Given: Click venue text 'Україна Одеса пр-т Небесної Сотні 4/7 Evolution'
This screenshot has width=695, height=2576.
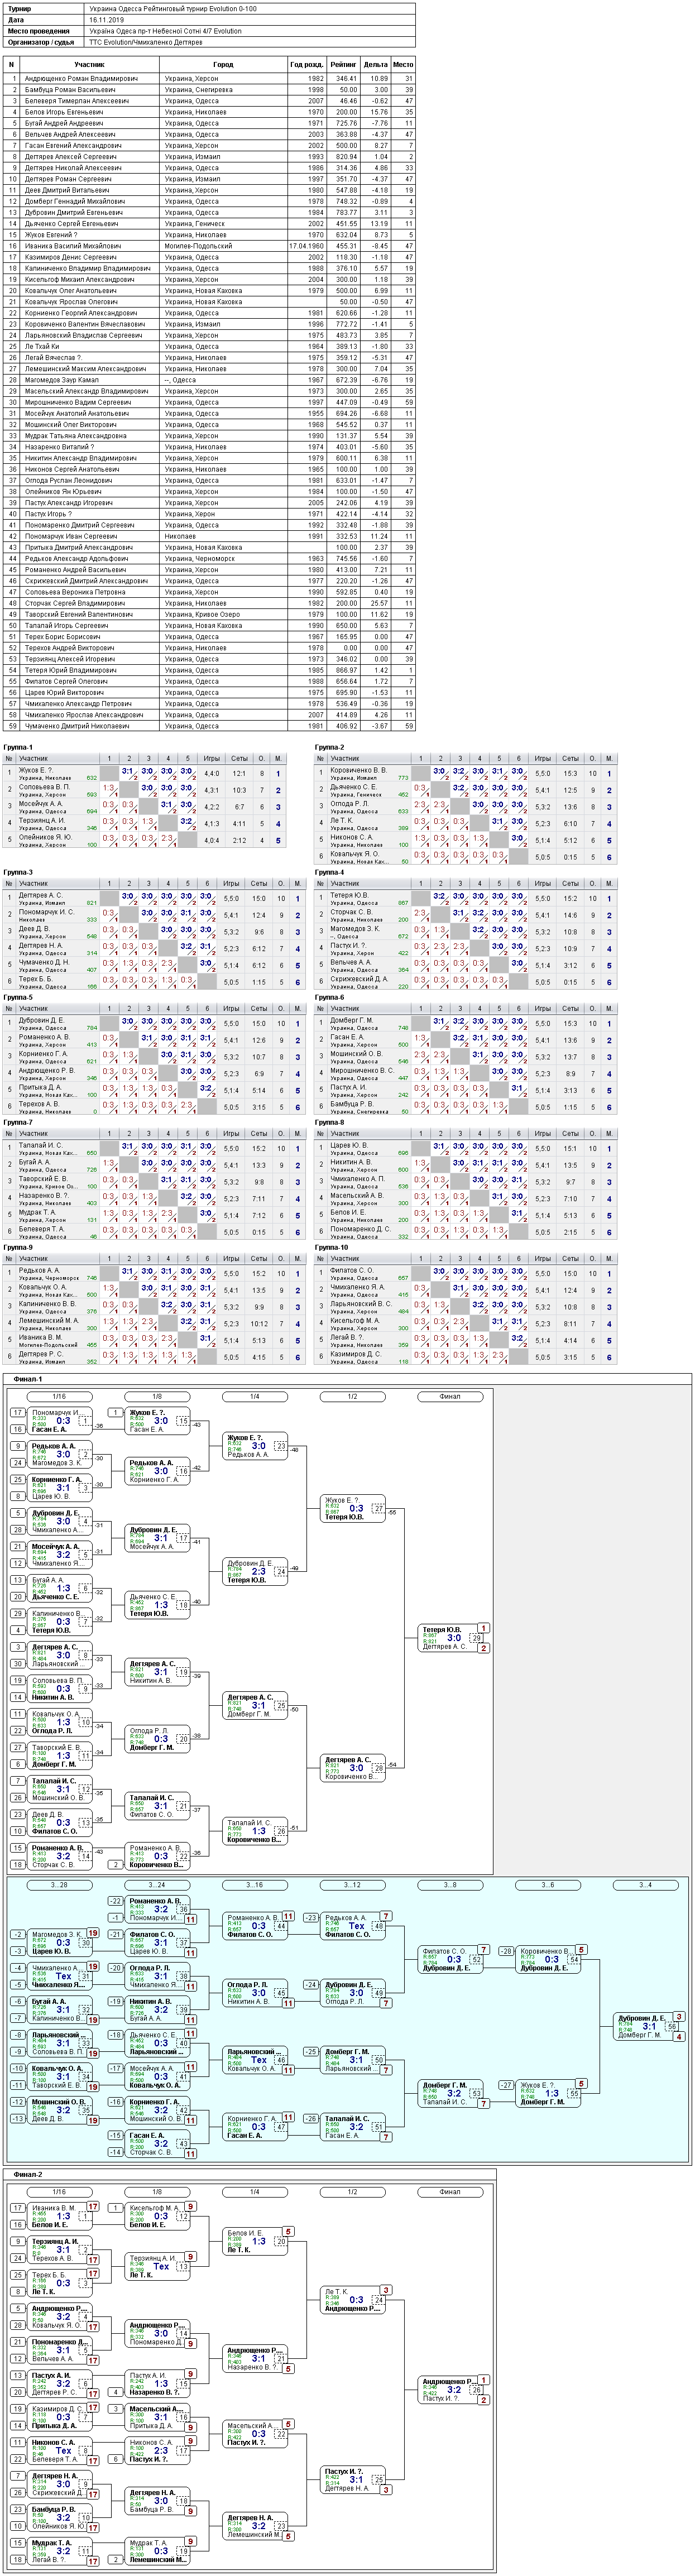Looking at the screenshot, I should pyautogui.click(x=165, y=31).
